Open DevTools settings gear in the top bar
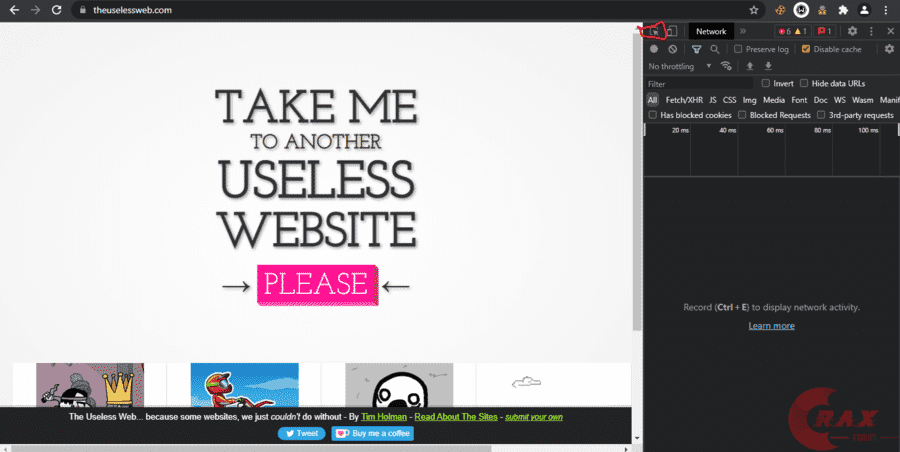The height and width of the screenshot is (452, 900). (852, 32)
